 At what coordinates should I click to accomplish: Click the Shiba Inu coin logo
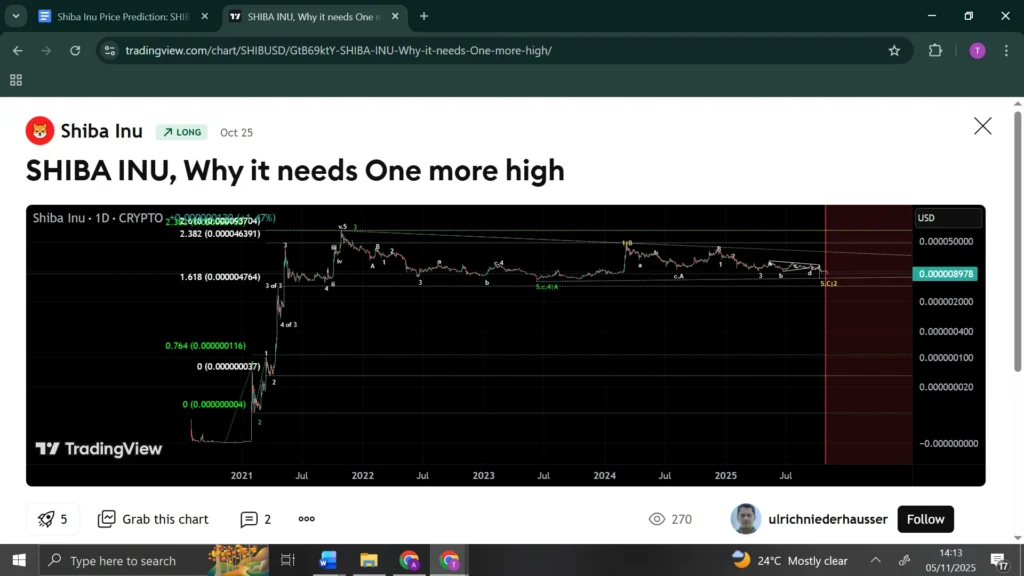pos(39,129)
